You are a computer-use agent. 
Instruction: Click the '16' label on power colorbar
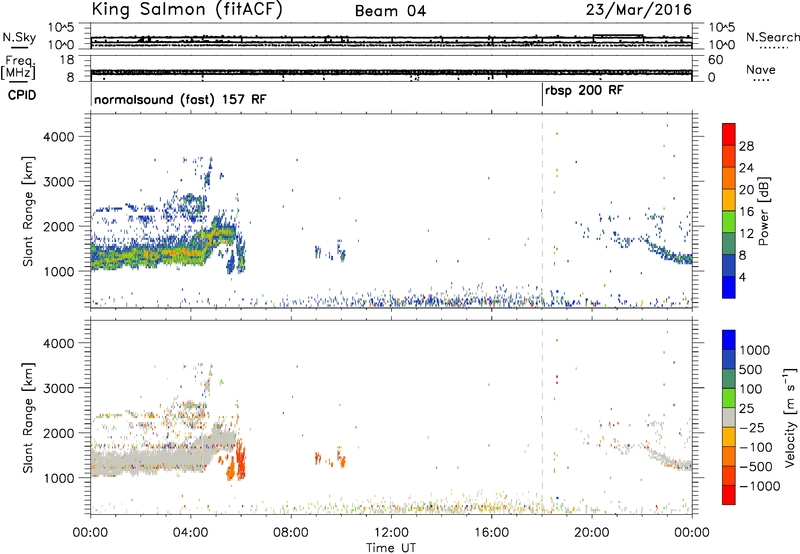(x=746, y=212)
